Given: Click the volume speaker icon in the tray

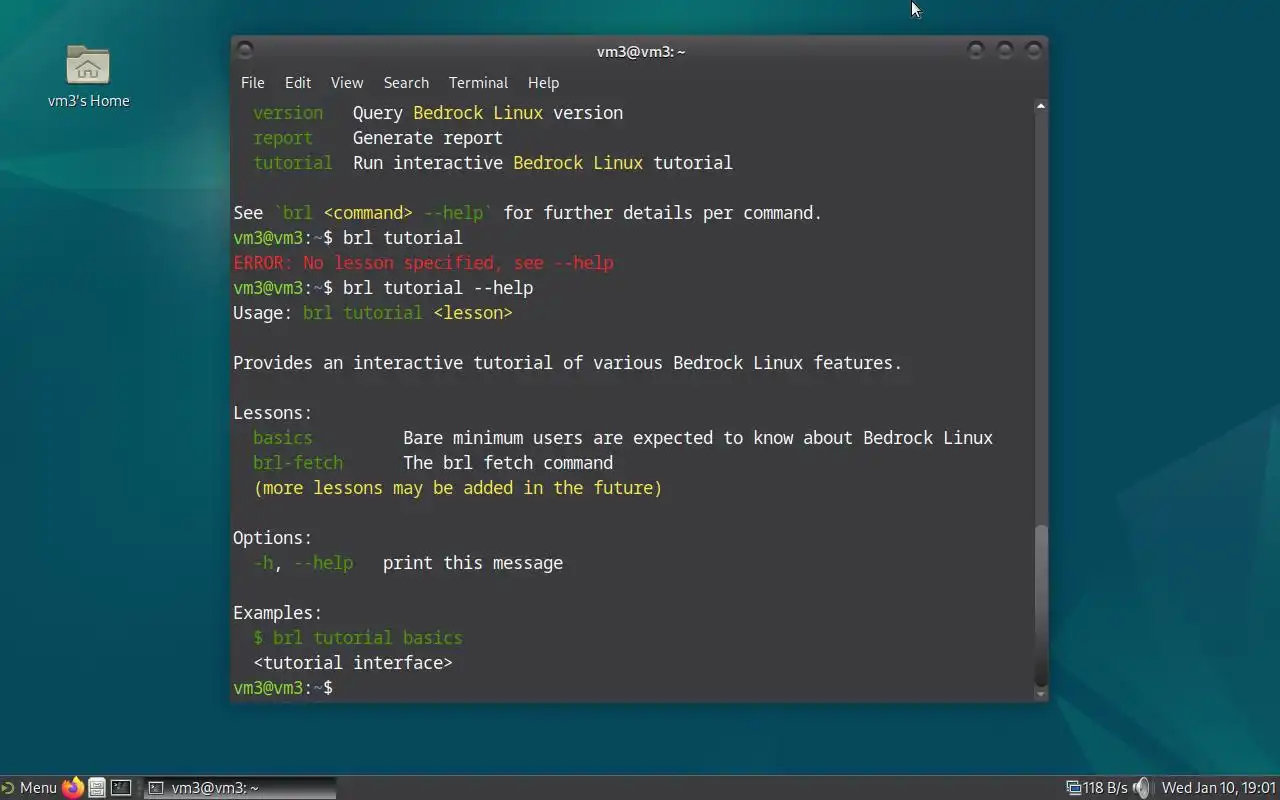Looking at the screenshot, I should (1141, 787).
